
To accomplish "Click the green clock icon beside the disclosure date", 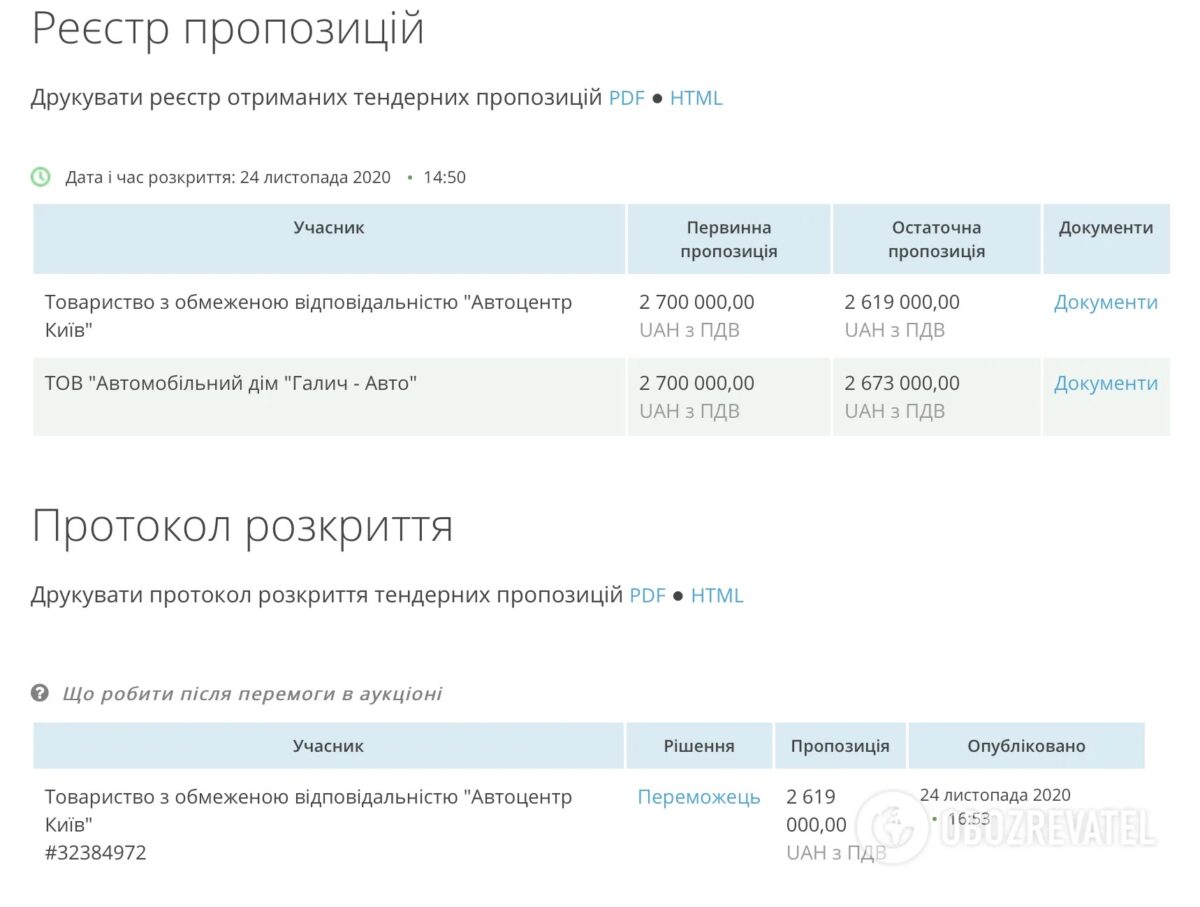I will (40, 177).
